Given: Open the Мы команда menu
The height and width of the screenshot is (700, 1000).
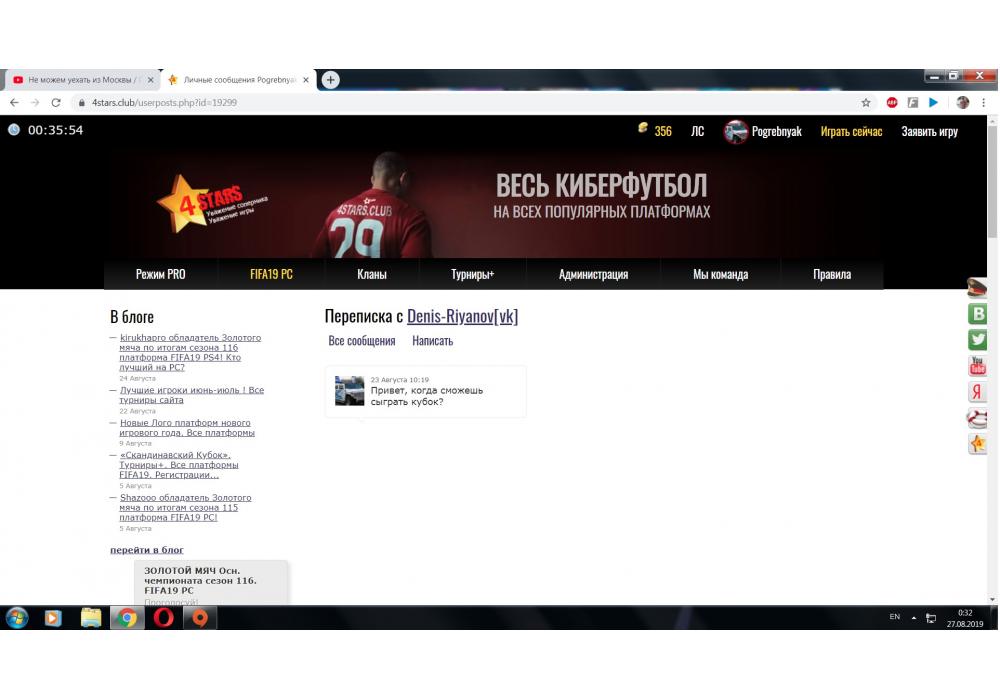Looking at the screenshot, I should tap(721, 274).
